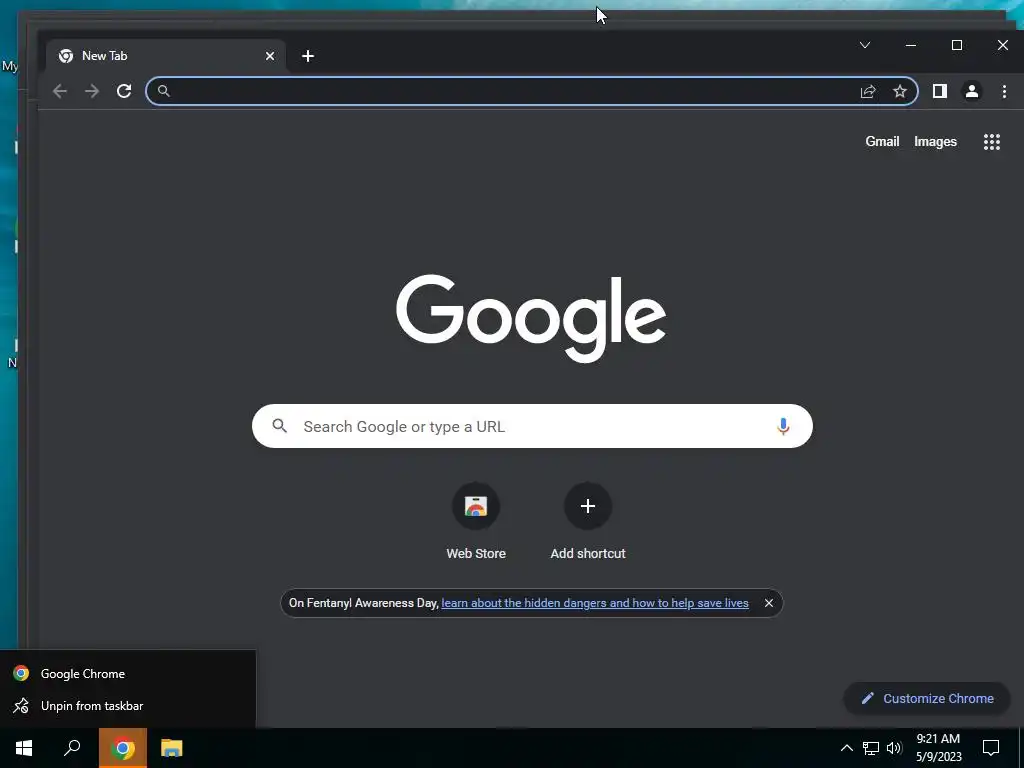The width and height of the screenshot is (1024, 768).
Task: Select Unpin from taskbar
Action: (128, 706)
